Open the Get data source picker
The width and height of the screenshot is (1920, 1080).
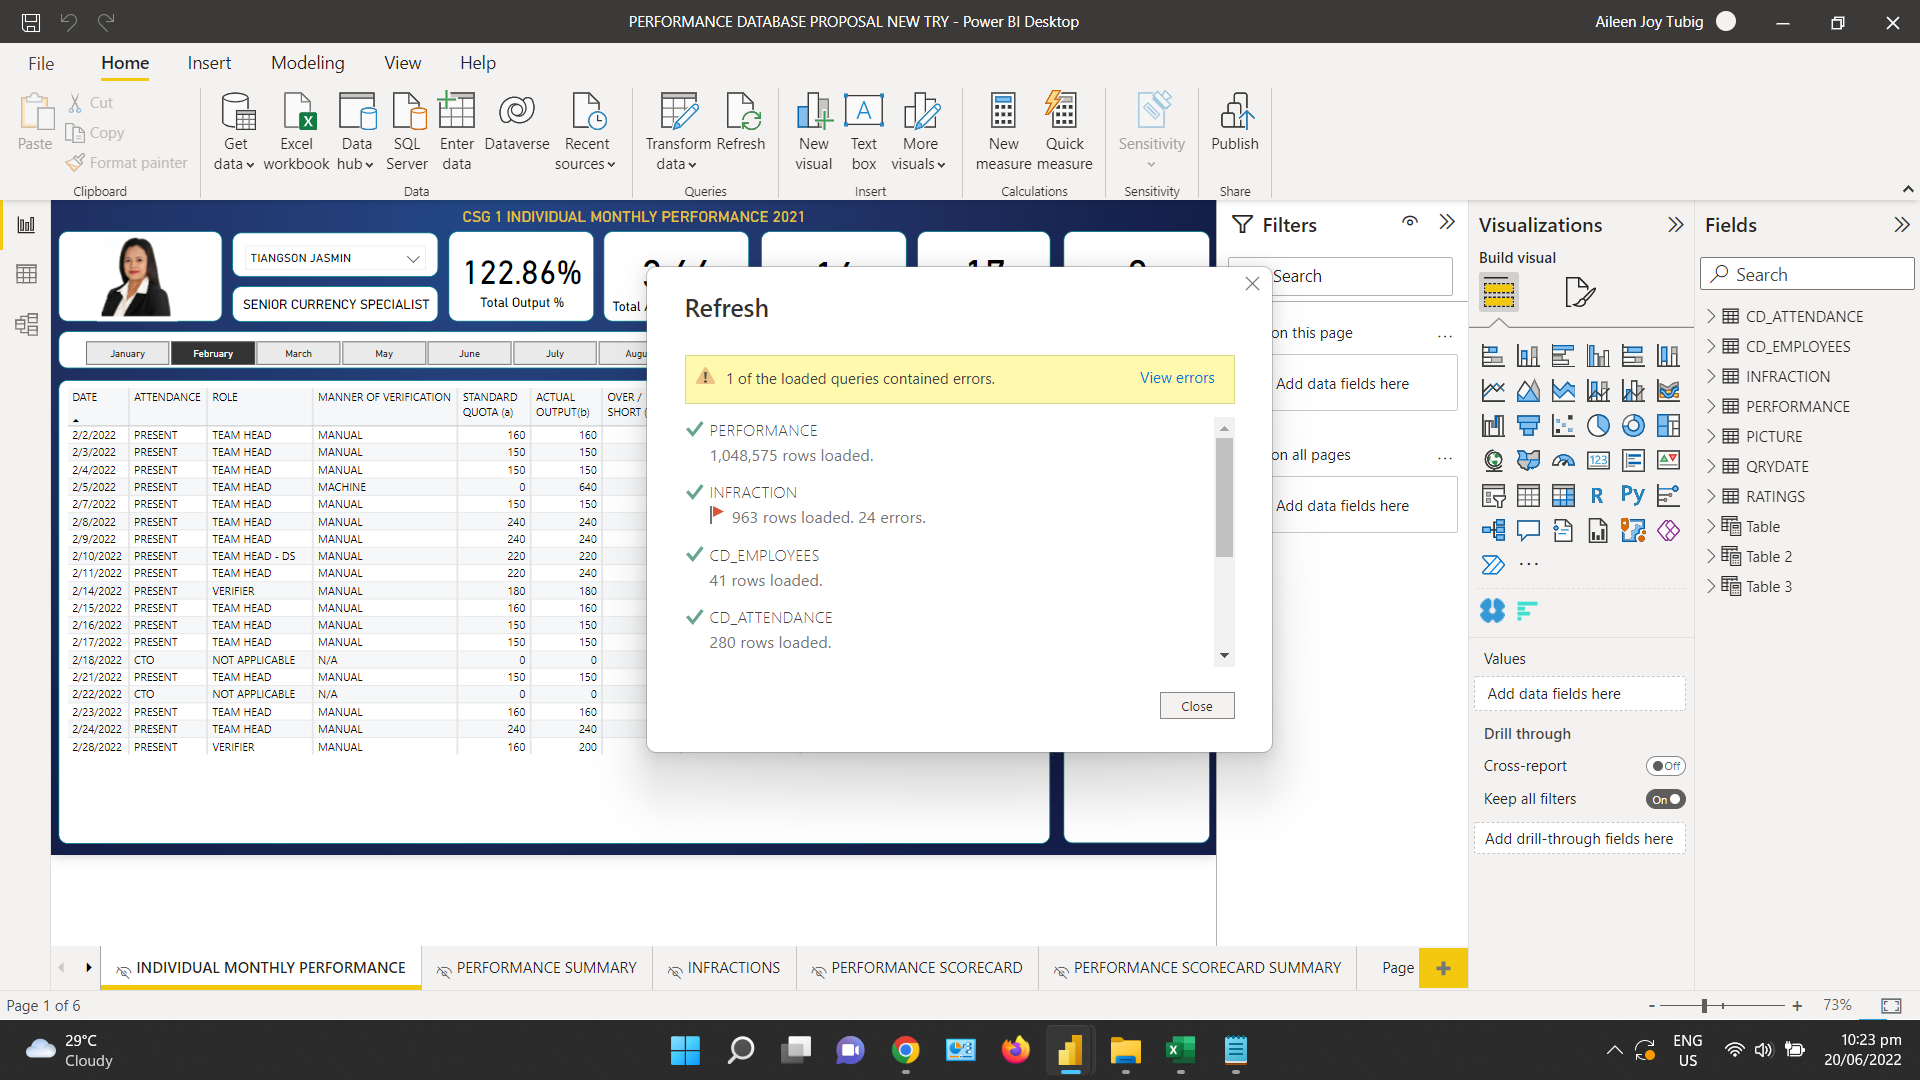235,131
